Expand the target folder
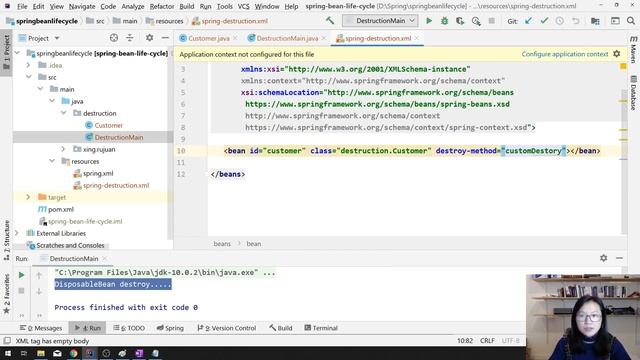 [x=28, y=197]
